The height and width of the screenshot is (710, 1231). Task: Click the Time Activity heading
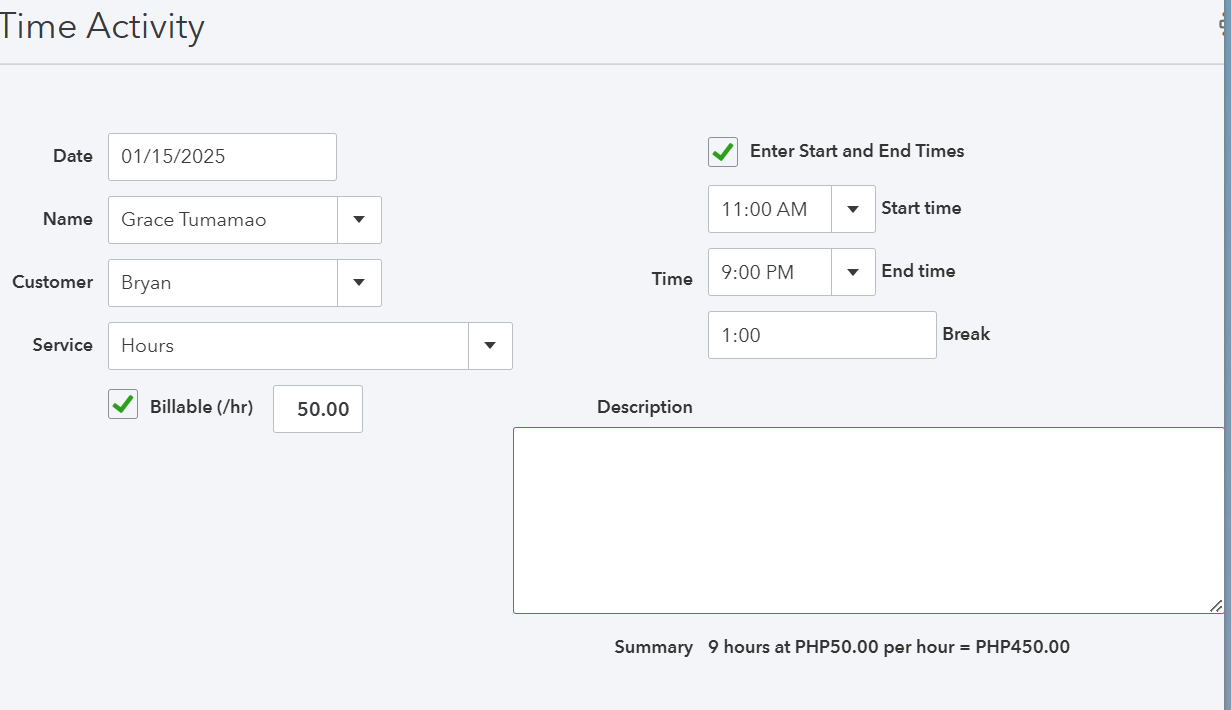click(x=102, y=26)
